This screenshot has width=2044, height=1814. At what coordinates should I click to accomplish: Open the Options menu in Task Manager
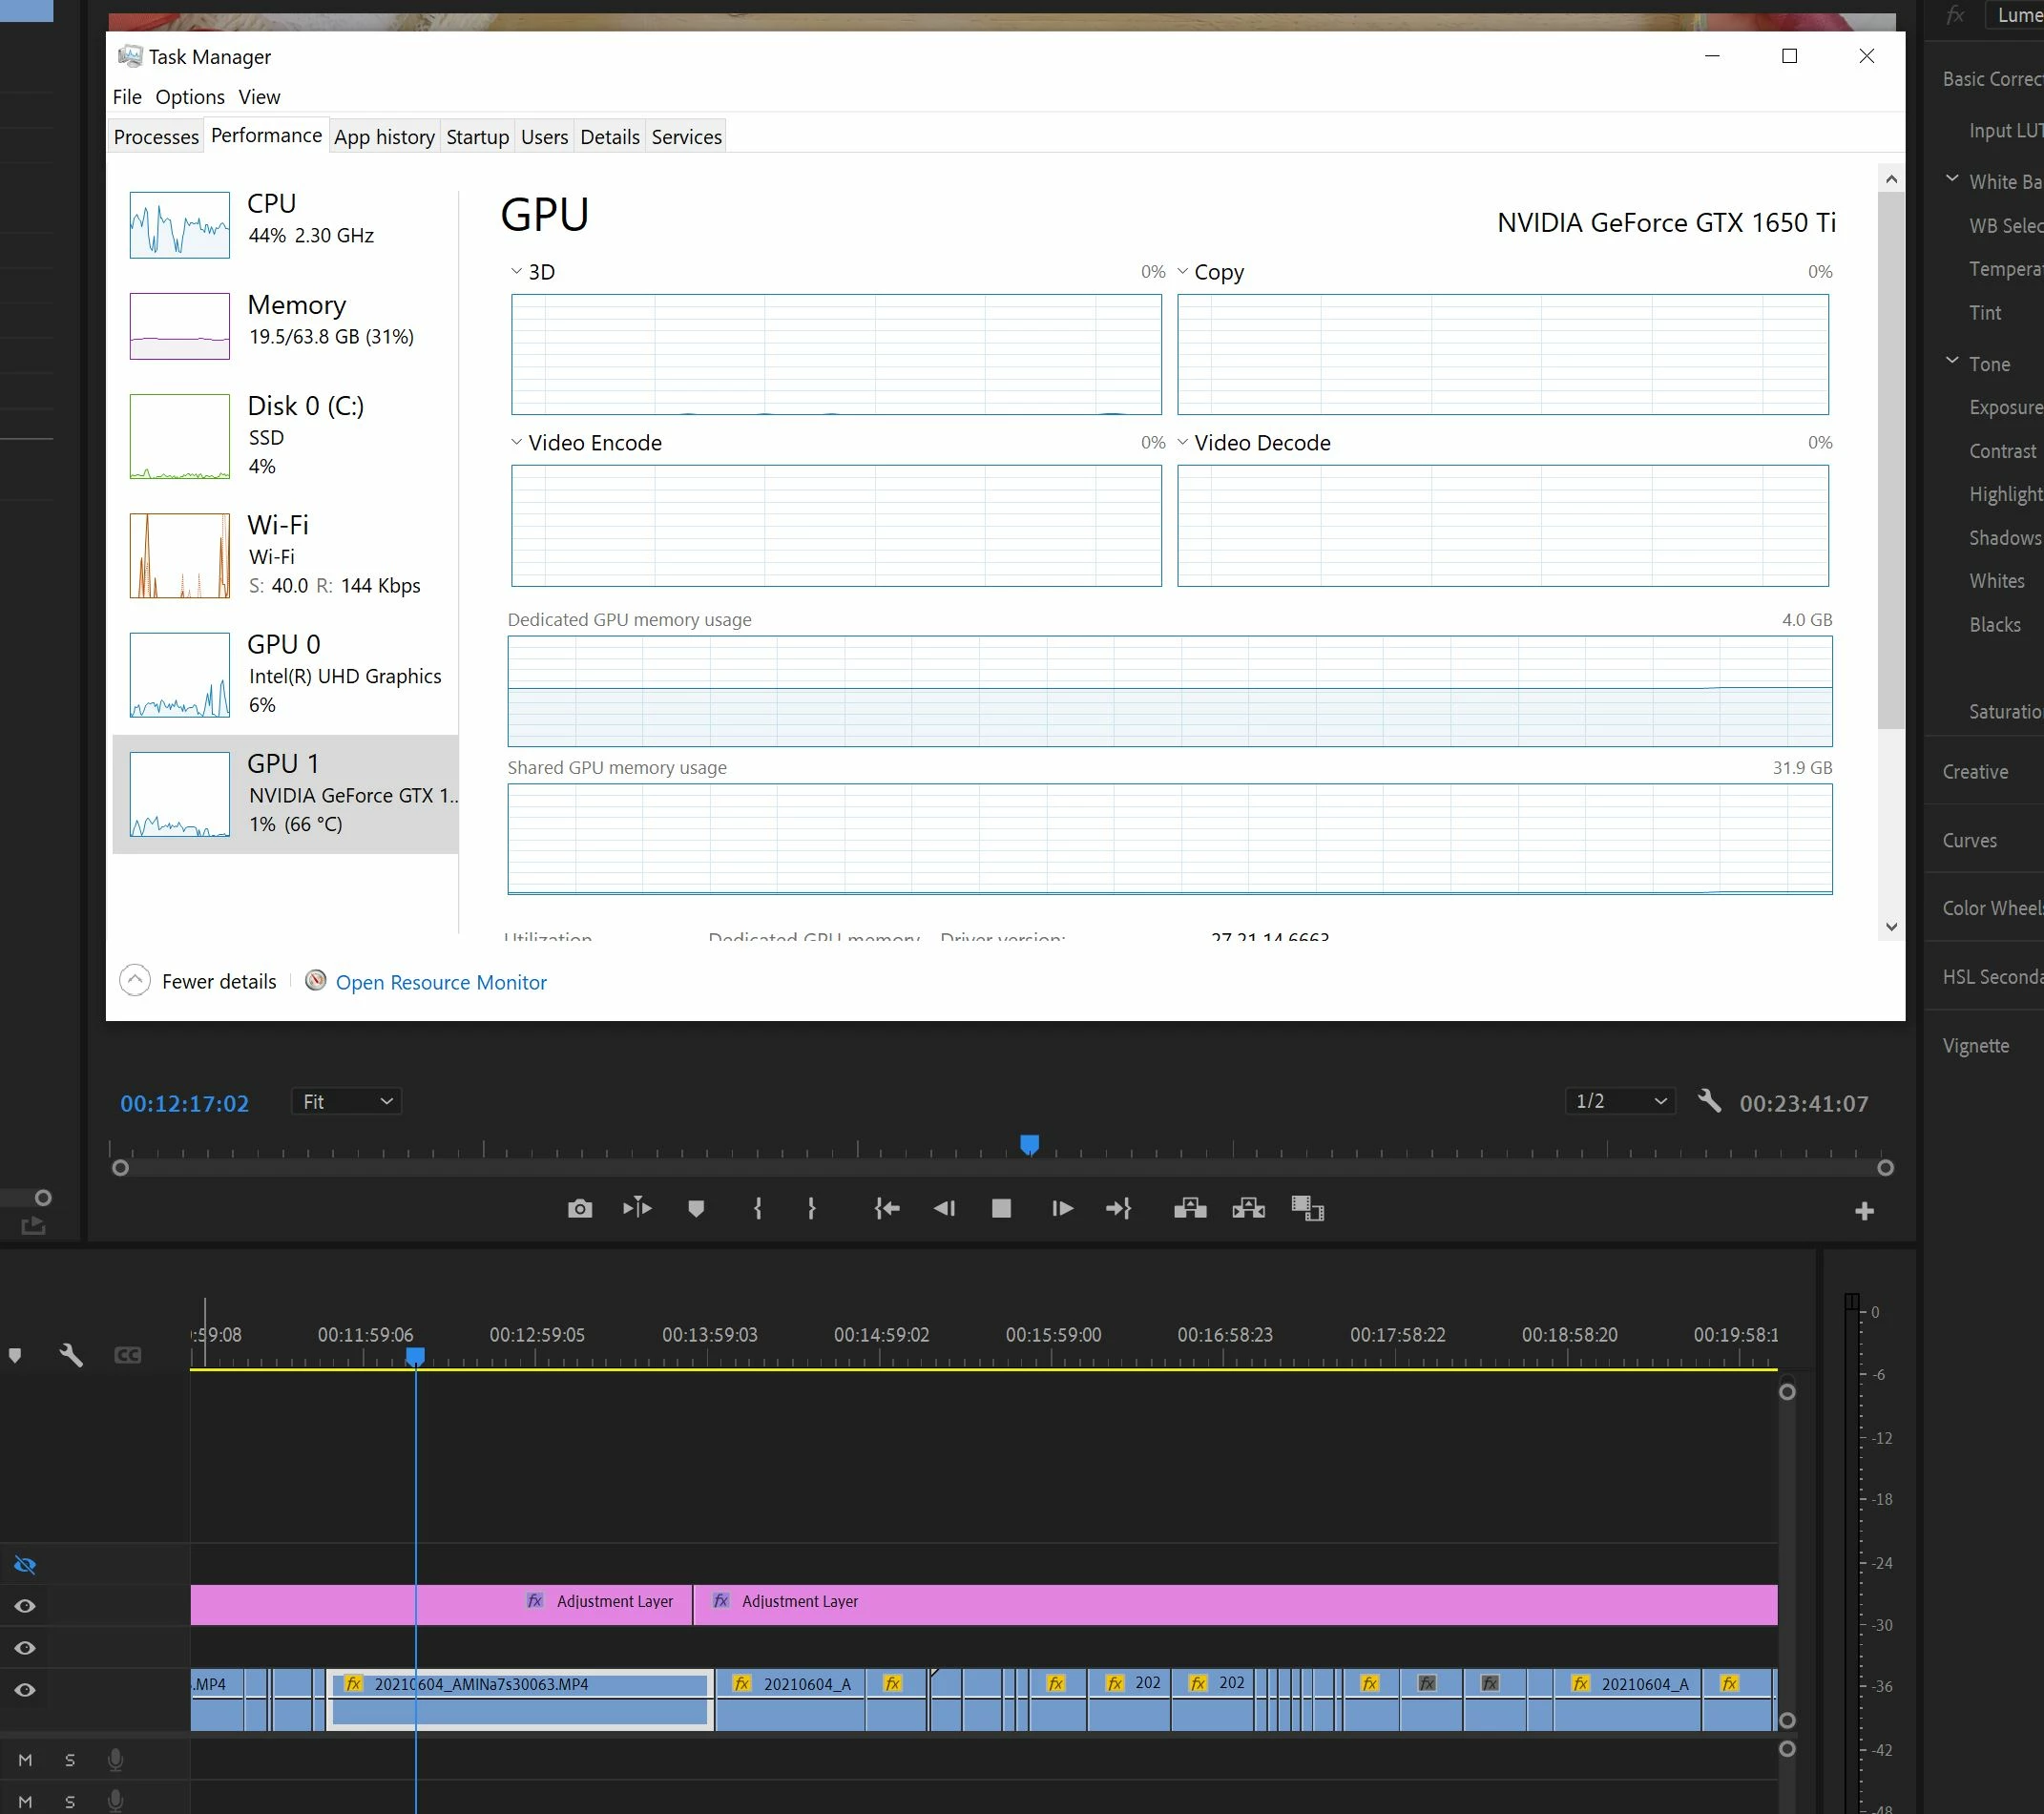click(x=189, y=97)
